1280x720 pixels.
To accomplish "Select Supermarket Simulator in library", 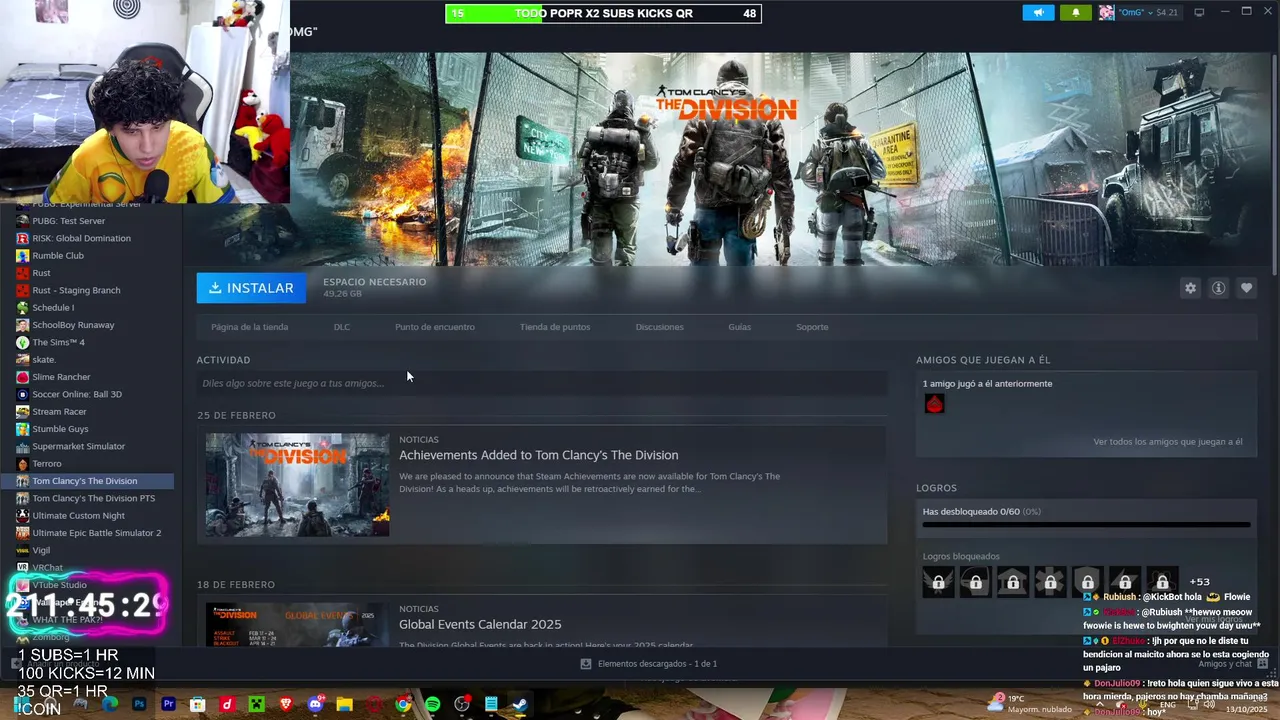I will tap(78, 446).
